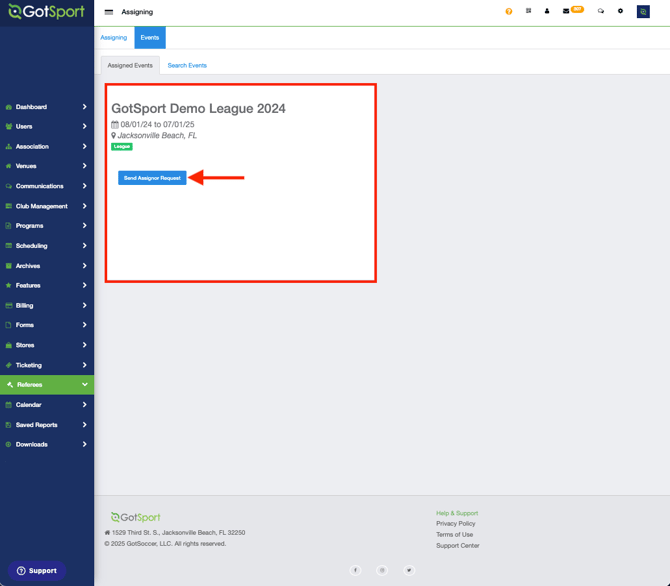Click the Dashboard icon in the sidebar

pos(9,107)
